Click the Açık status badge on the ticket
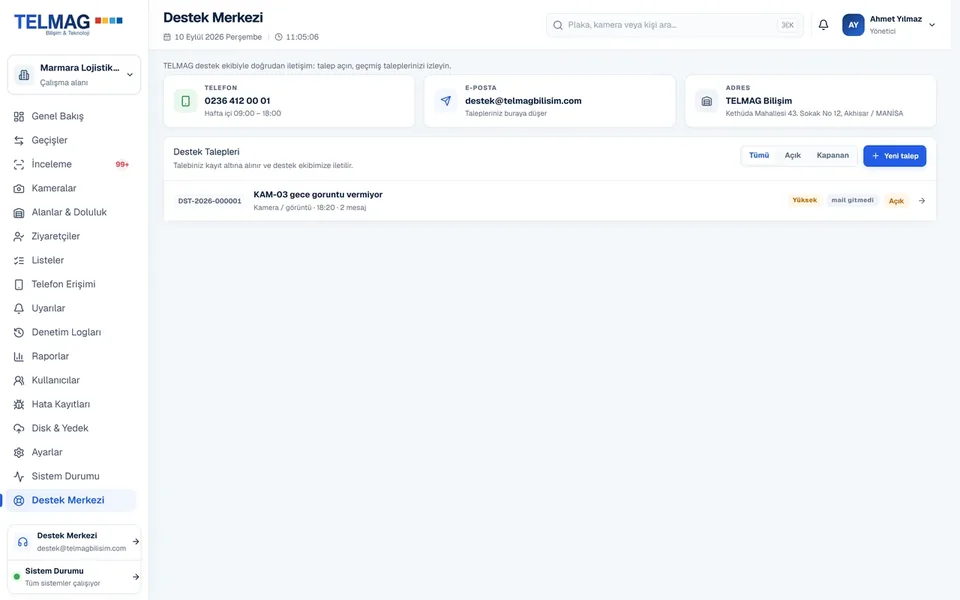 point(896,201)
